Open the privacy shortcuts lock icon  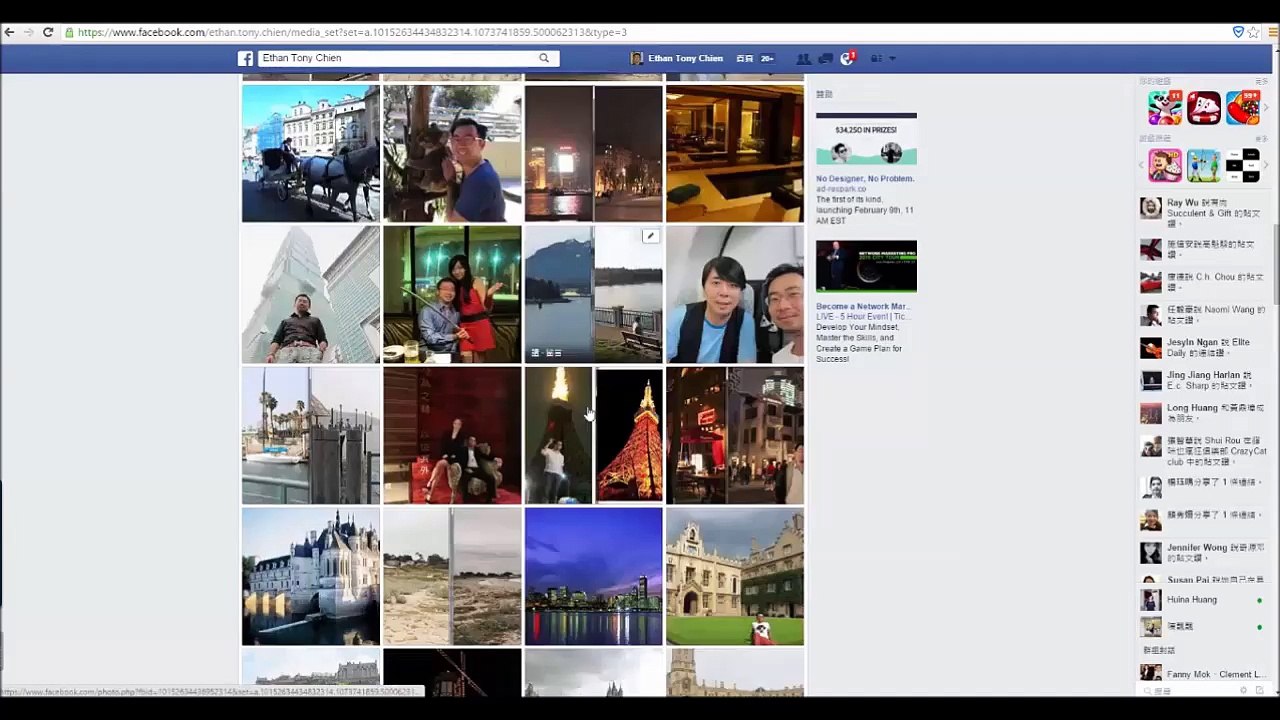pos(876,59)
